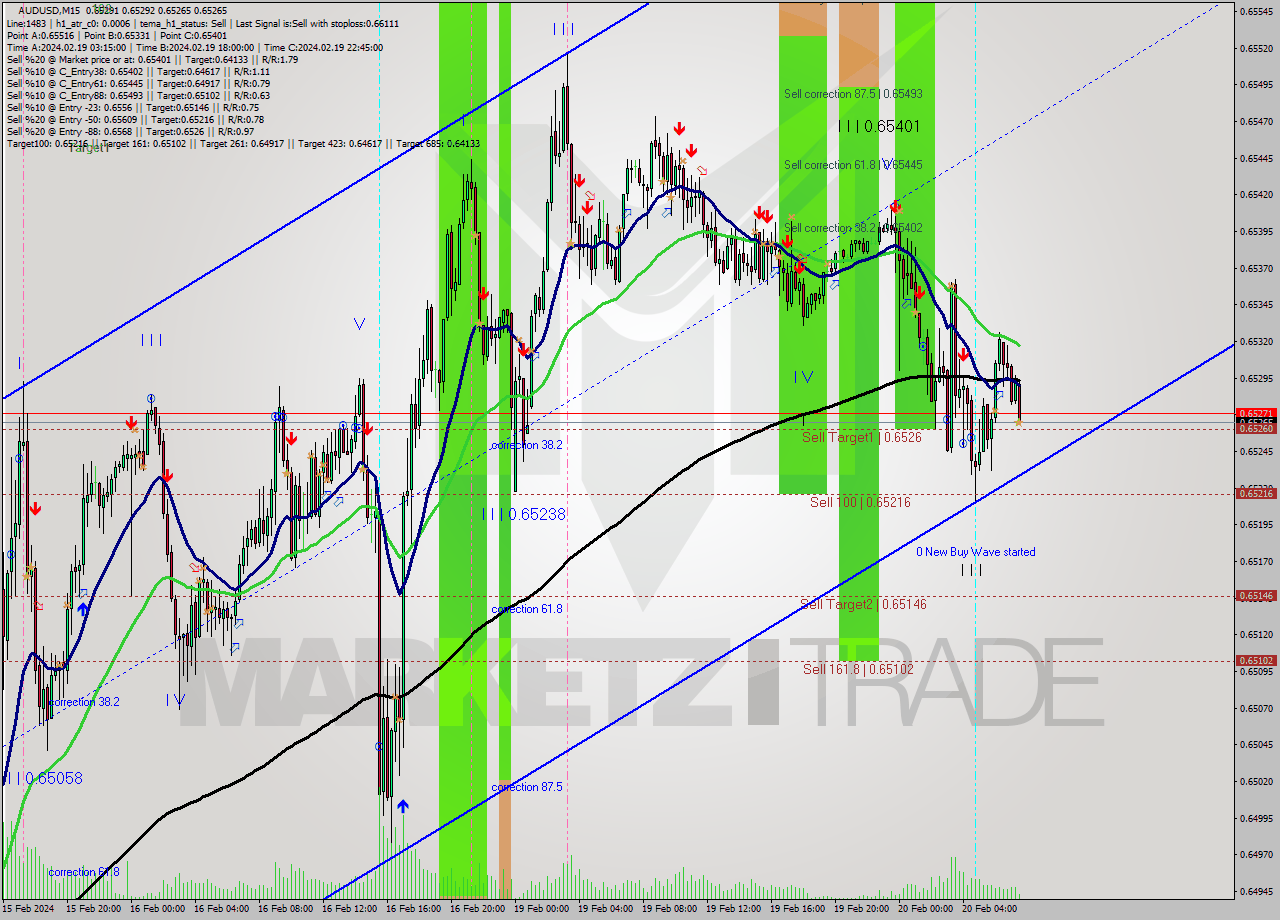
Task: Click the 'Time A:2024.02.19 03:15:00' header line
Action: coord(66,47)
